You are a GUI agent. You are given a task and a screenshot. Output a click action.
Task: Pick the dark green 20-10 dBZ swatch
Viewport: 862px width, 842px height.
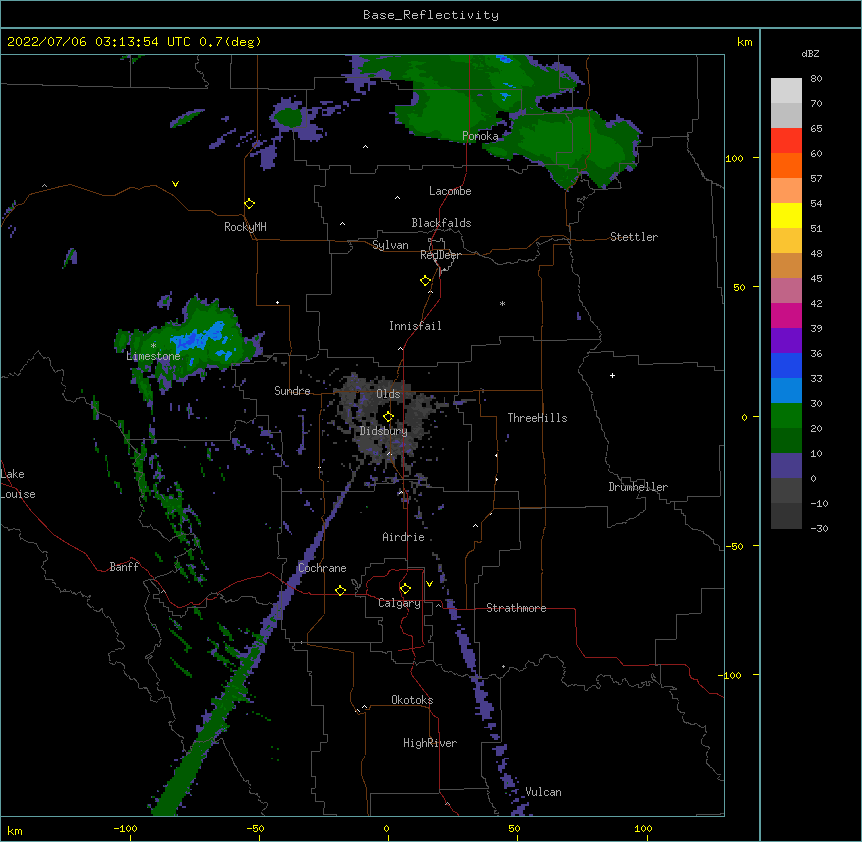[x=786, y=441]
